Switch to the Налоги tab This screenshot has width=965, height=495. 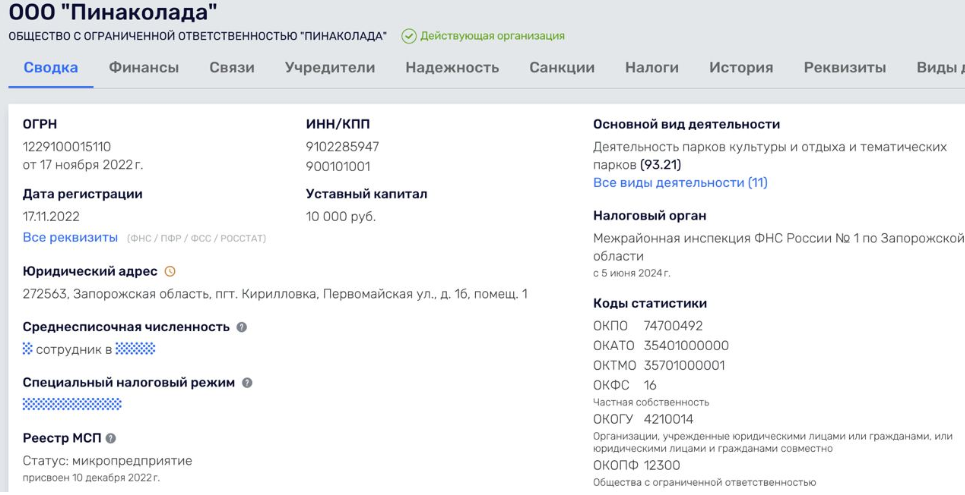(652, 68)
